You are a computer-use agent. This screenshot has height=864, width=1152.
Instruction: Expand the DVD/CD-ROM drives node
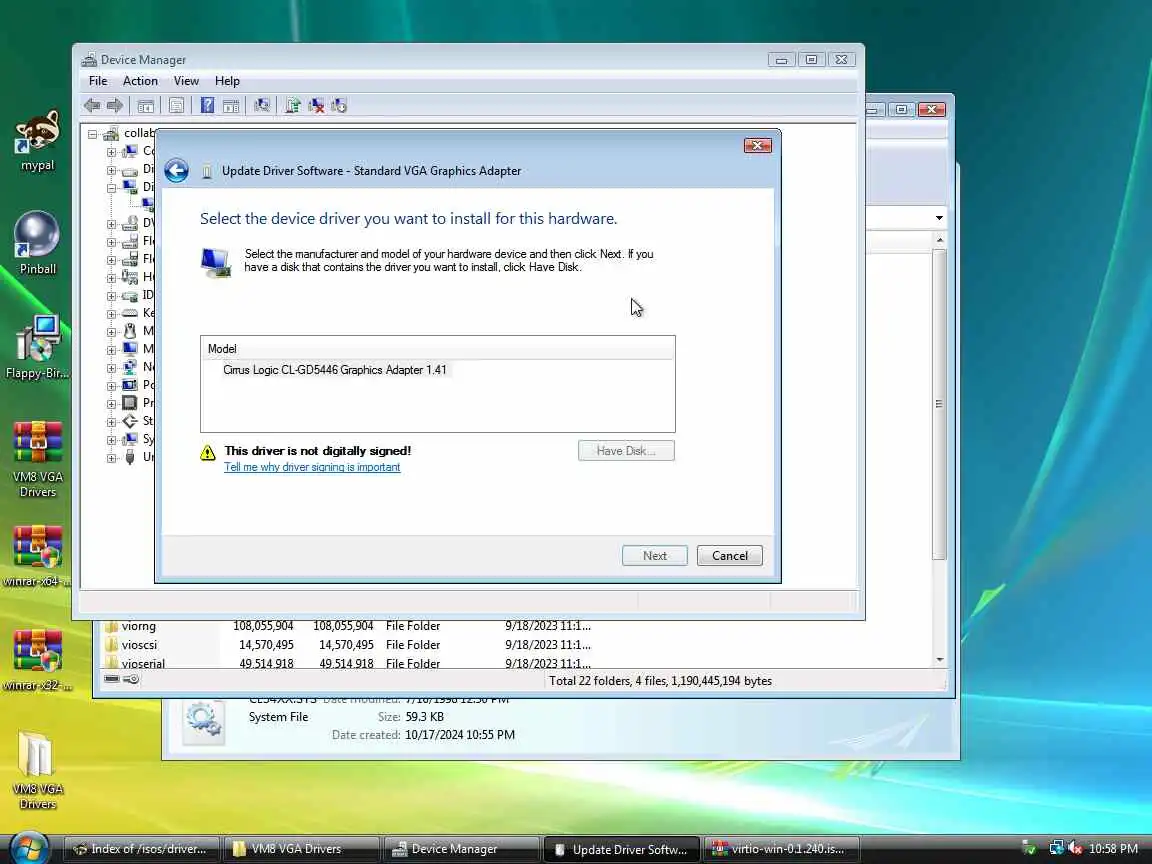click(x=112, y=223)
